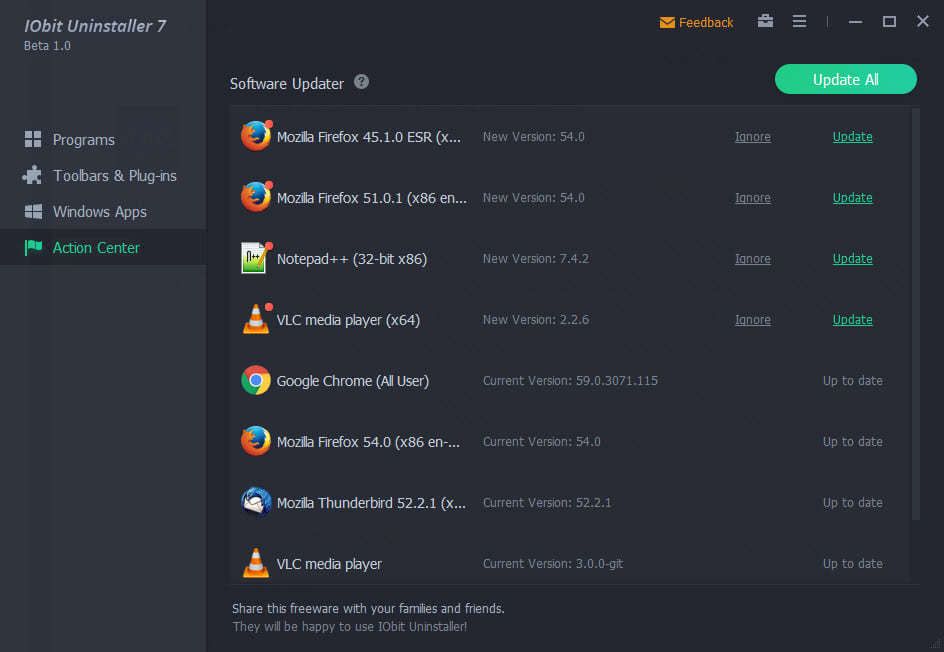Image resolution: width=944 pixels, height=652 pixels.
Task: Click the Feedback envelope icon
Action: tap(666, 22)
